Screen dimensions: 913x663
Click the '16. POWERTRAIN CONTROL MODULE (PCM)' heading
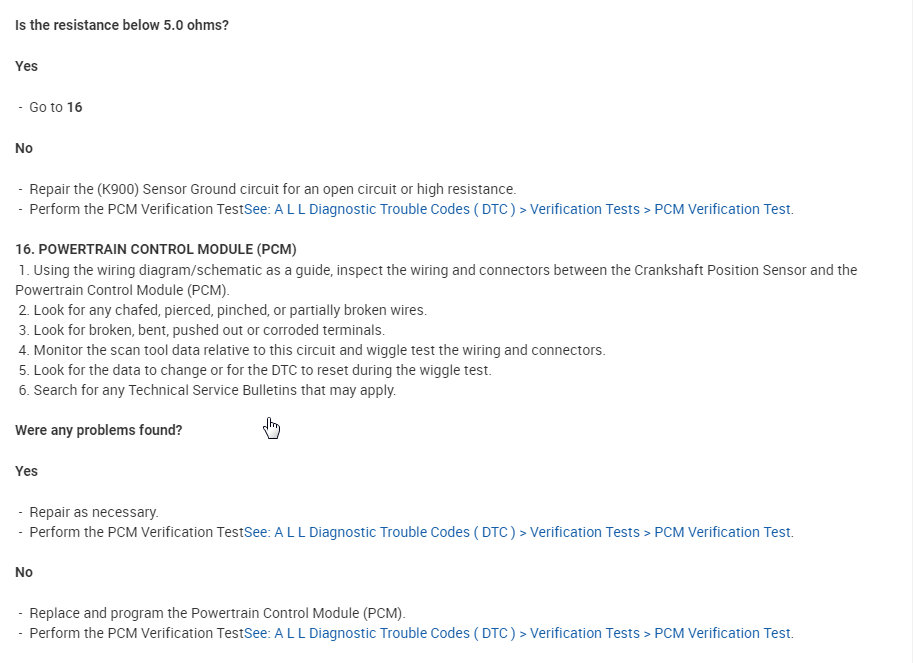point(156,249)
